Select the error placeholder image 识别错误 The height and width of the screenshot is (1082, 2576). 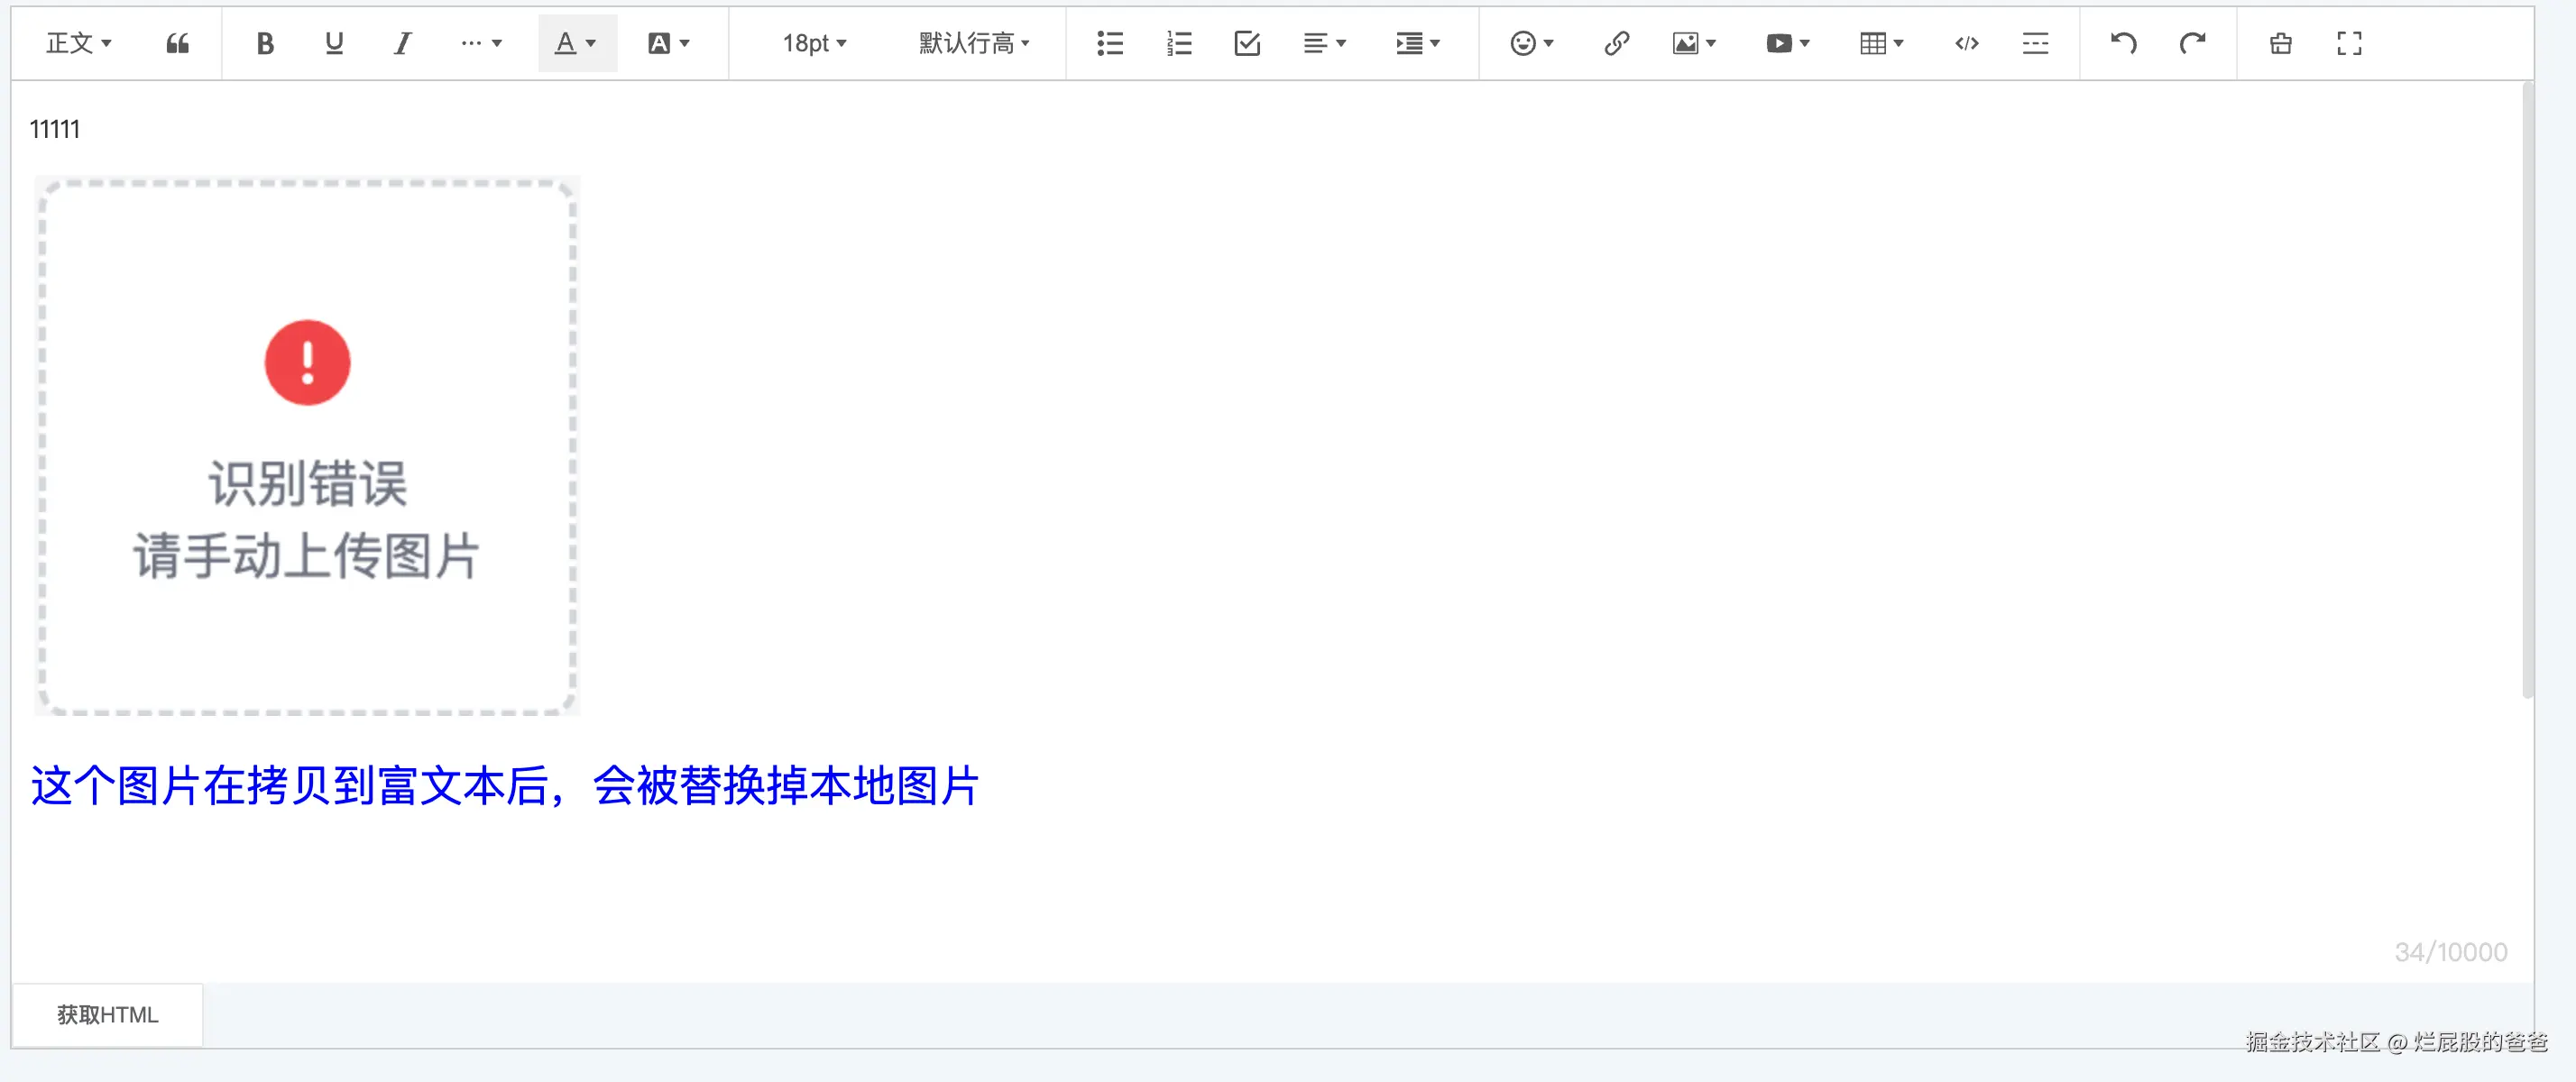(307, 446)
